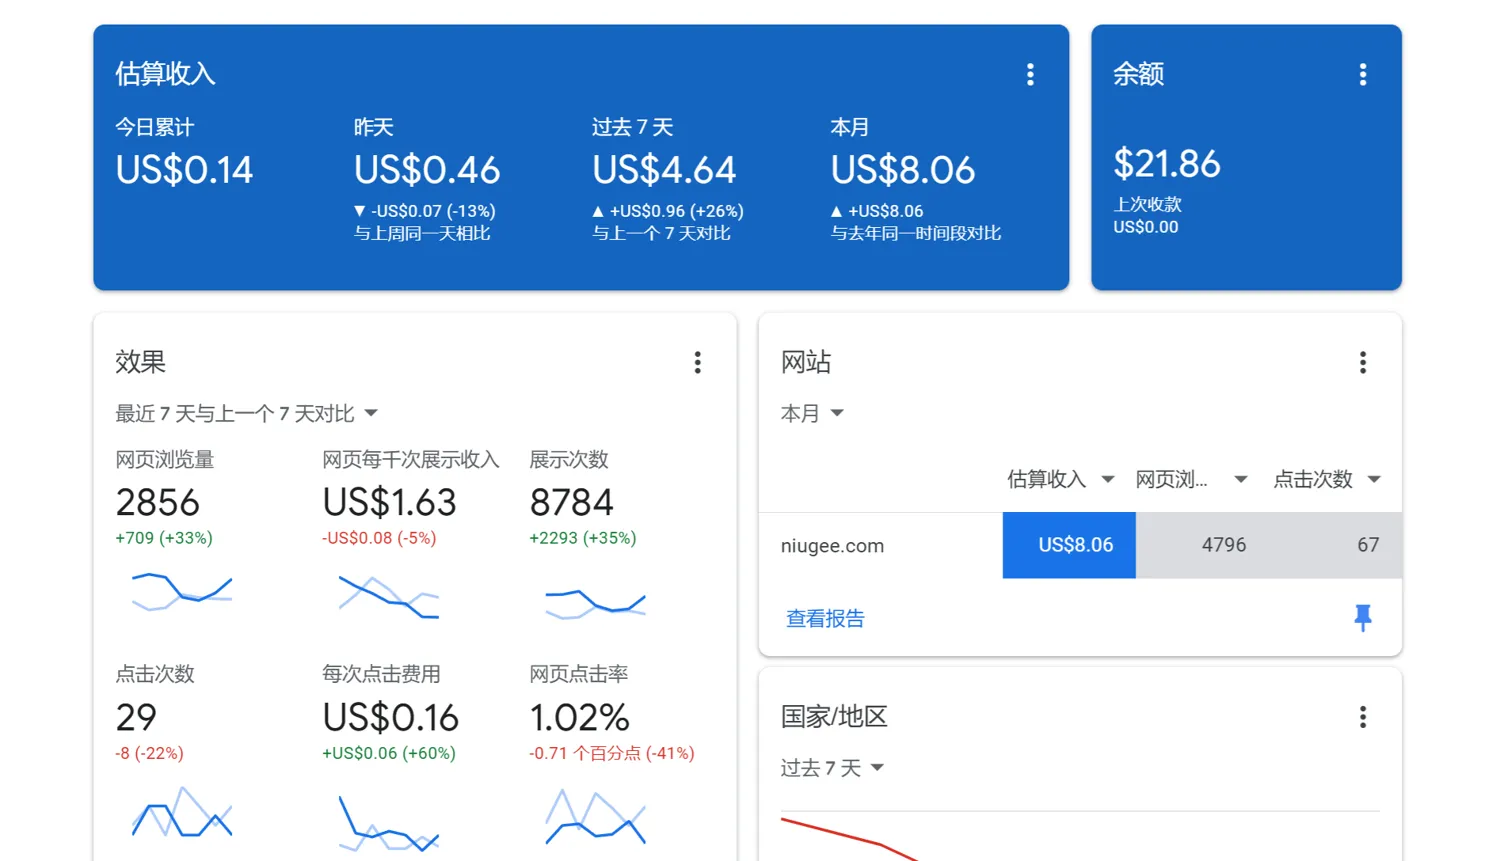Click the US$1.63 RPM value
1500x861 pixels.
(389, 502)
